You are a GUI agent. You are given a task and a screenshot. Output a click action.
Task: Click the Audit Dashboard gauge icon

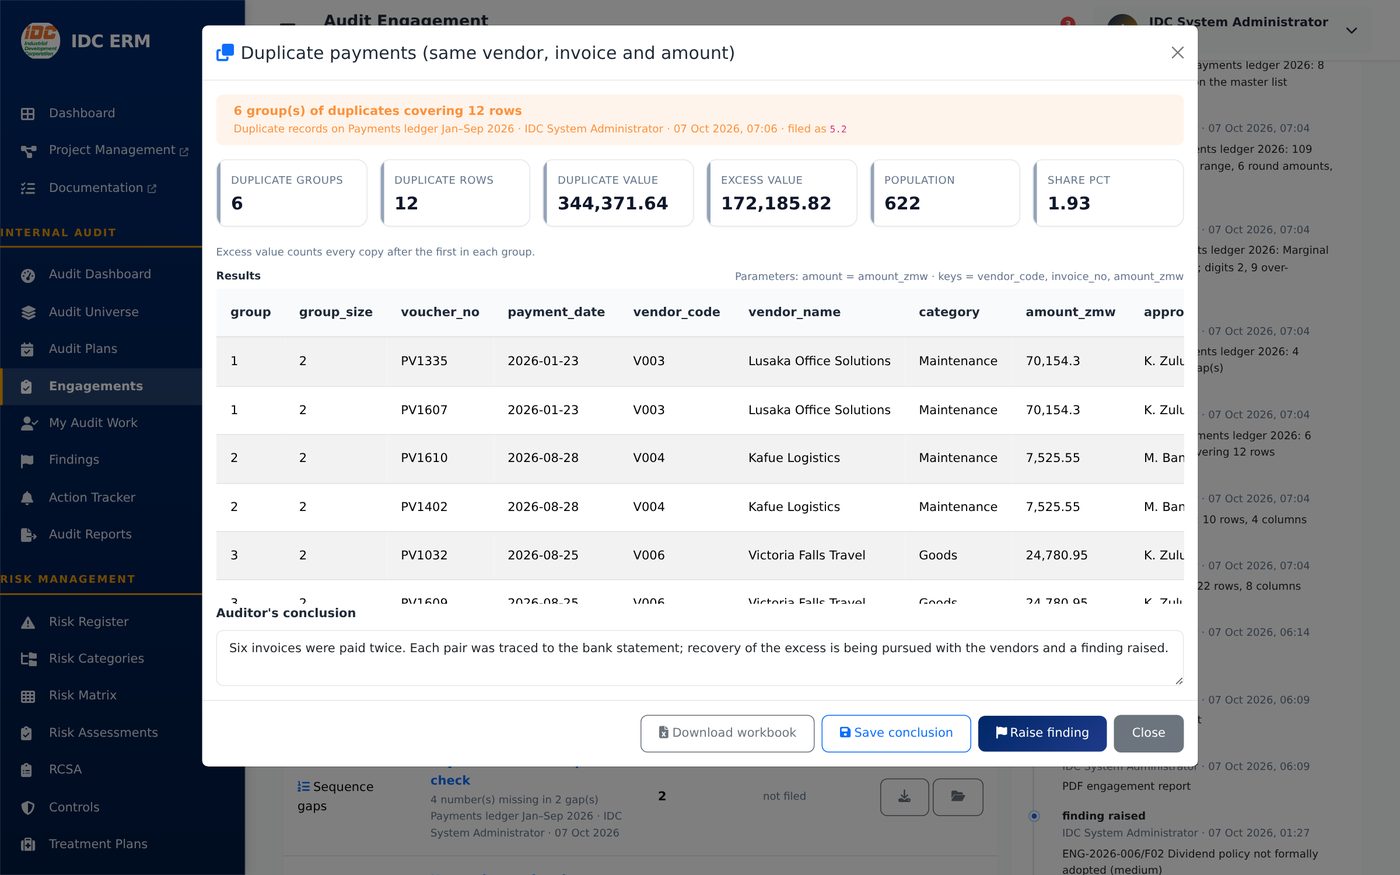[28, 275]
